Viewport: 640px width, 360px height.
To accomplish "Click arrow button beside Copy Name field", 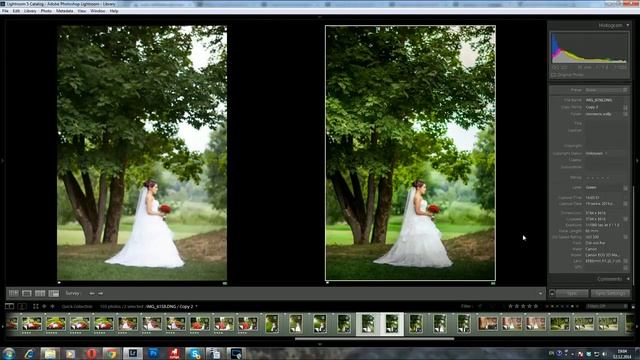I will [x=625, y=107].
